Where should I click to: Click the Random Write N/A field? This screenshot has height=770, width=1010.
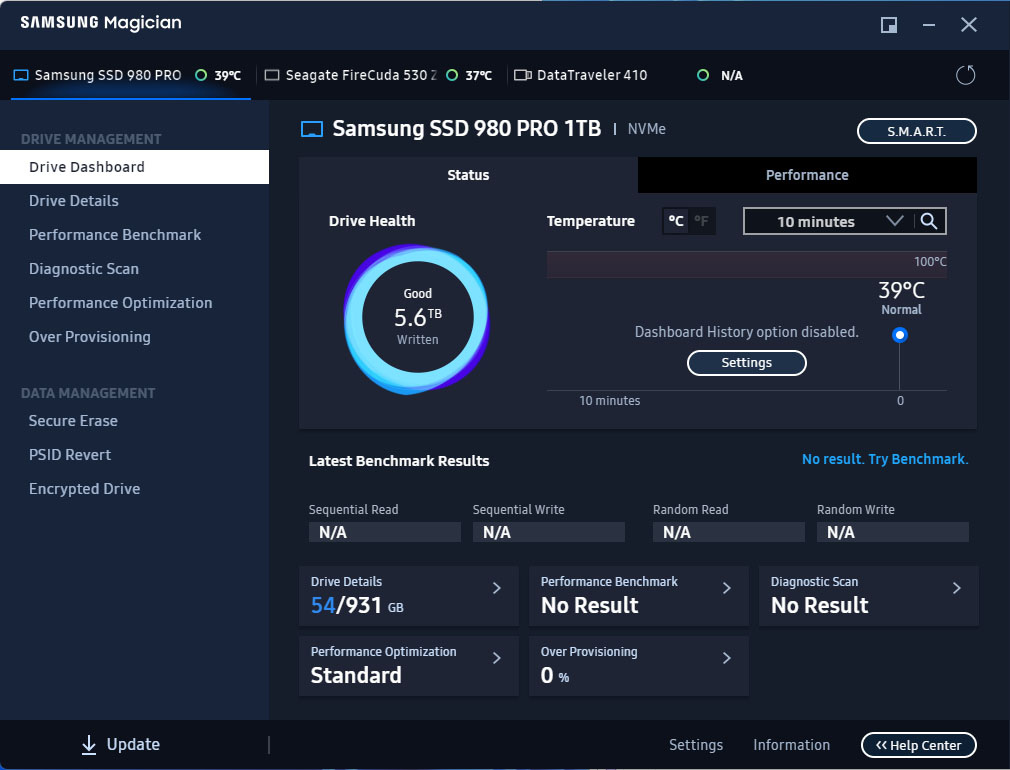click(x=893, y=532)
